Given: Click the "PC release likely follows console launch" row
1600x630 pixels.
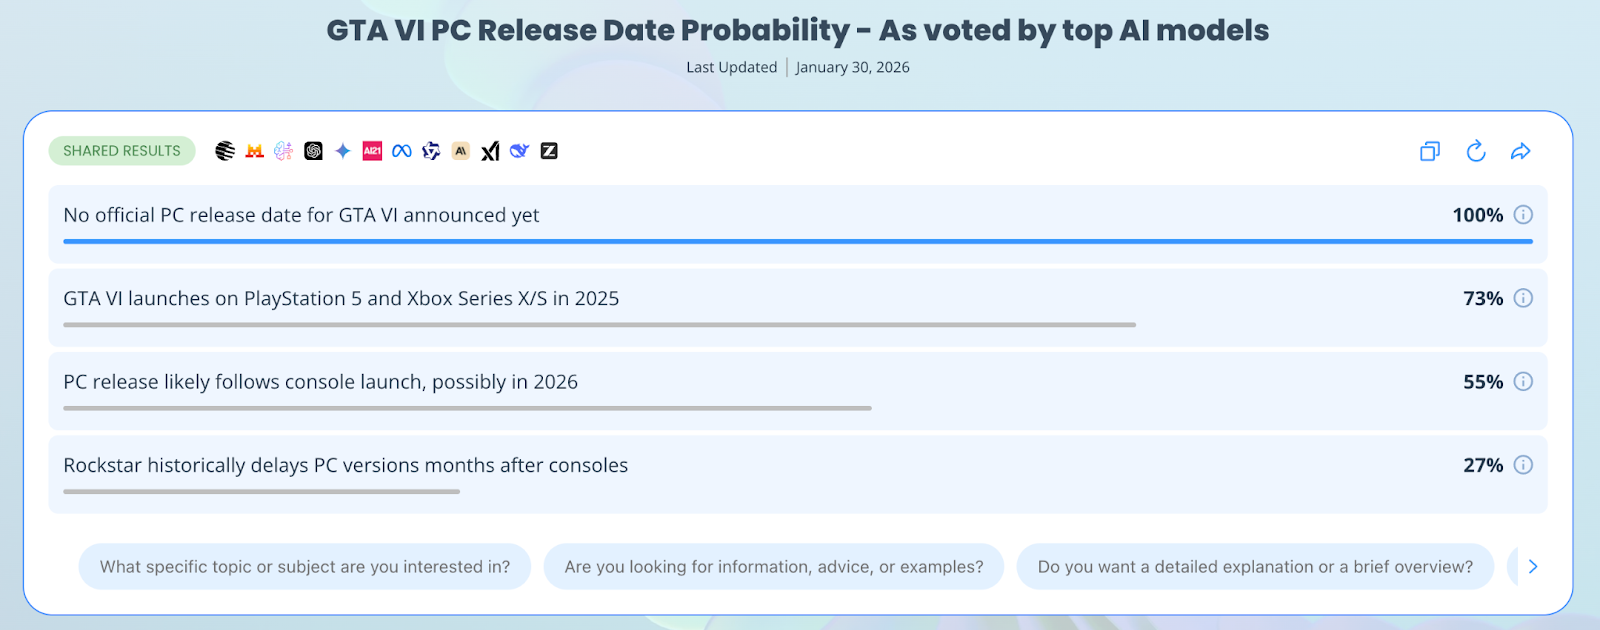Looking at the screenshot, I should click(320, 382).
